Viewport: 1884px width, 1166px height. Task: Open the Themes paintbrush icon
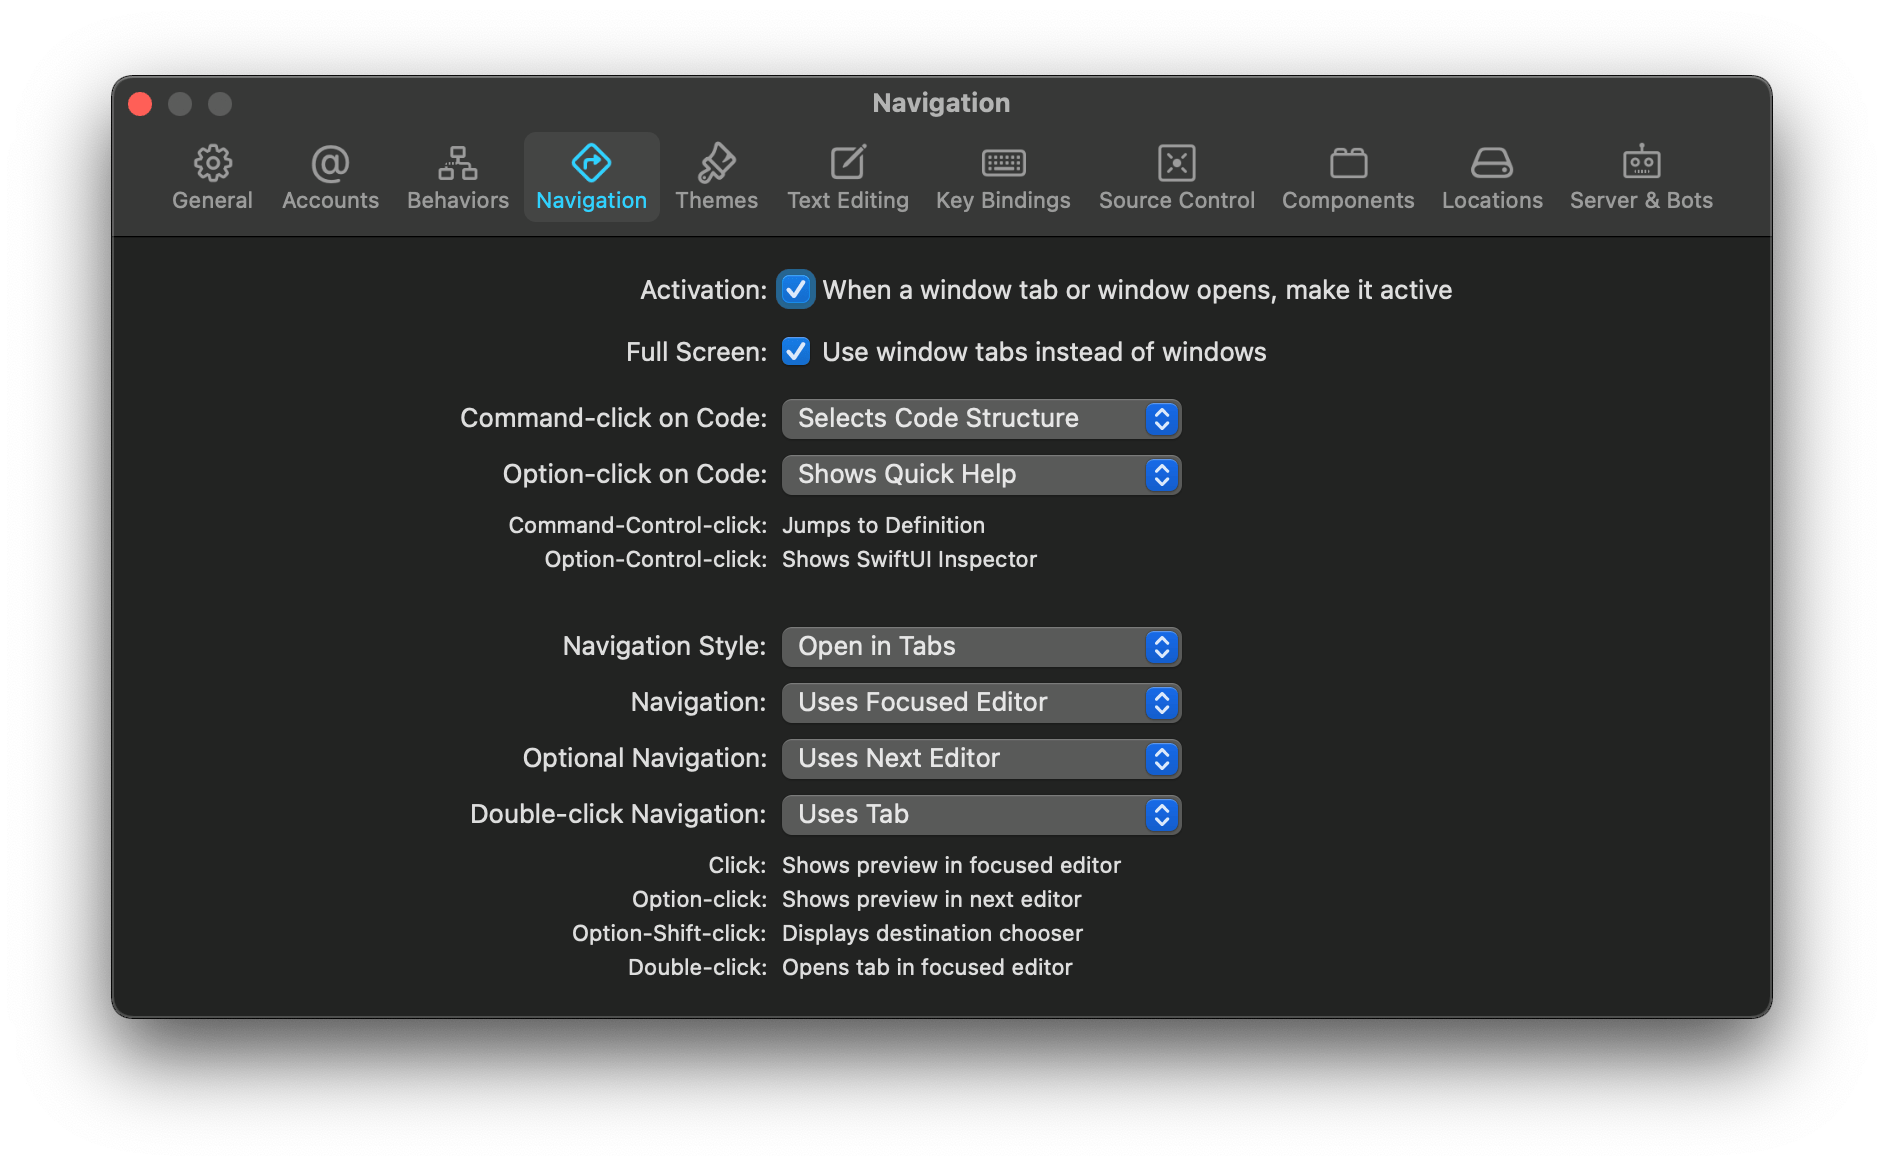[716, 175]
